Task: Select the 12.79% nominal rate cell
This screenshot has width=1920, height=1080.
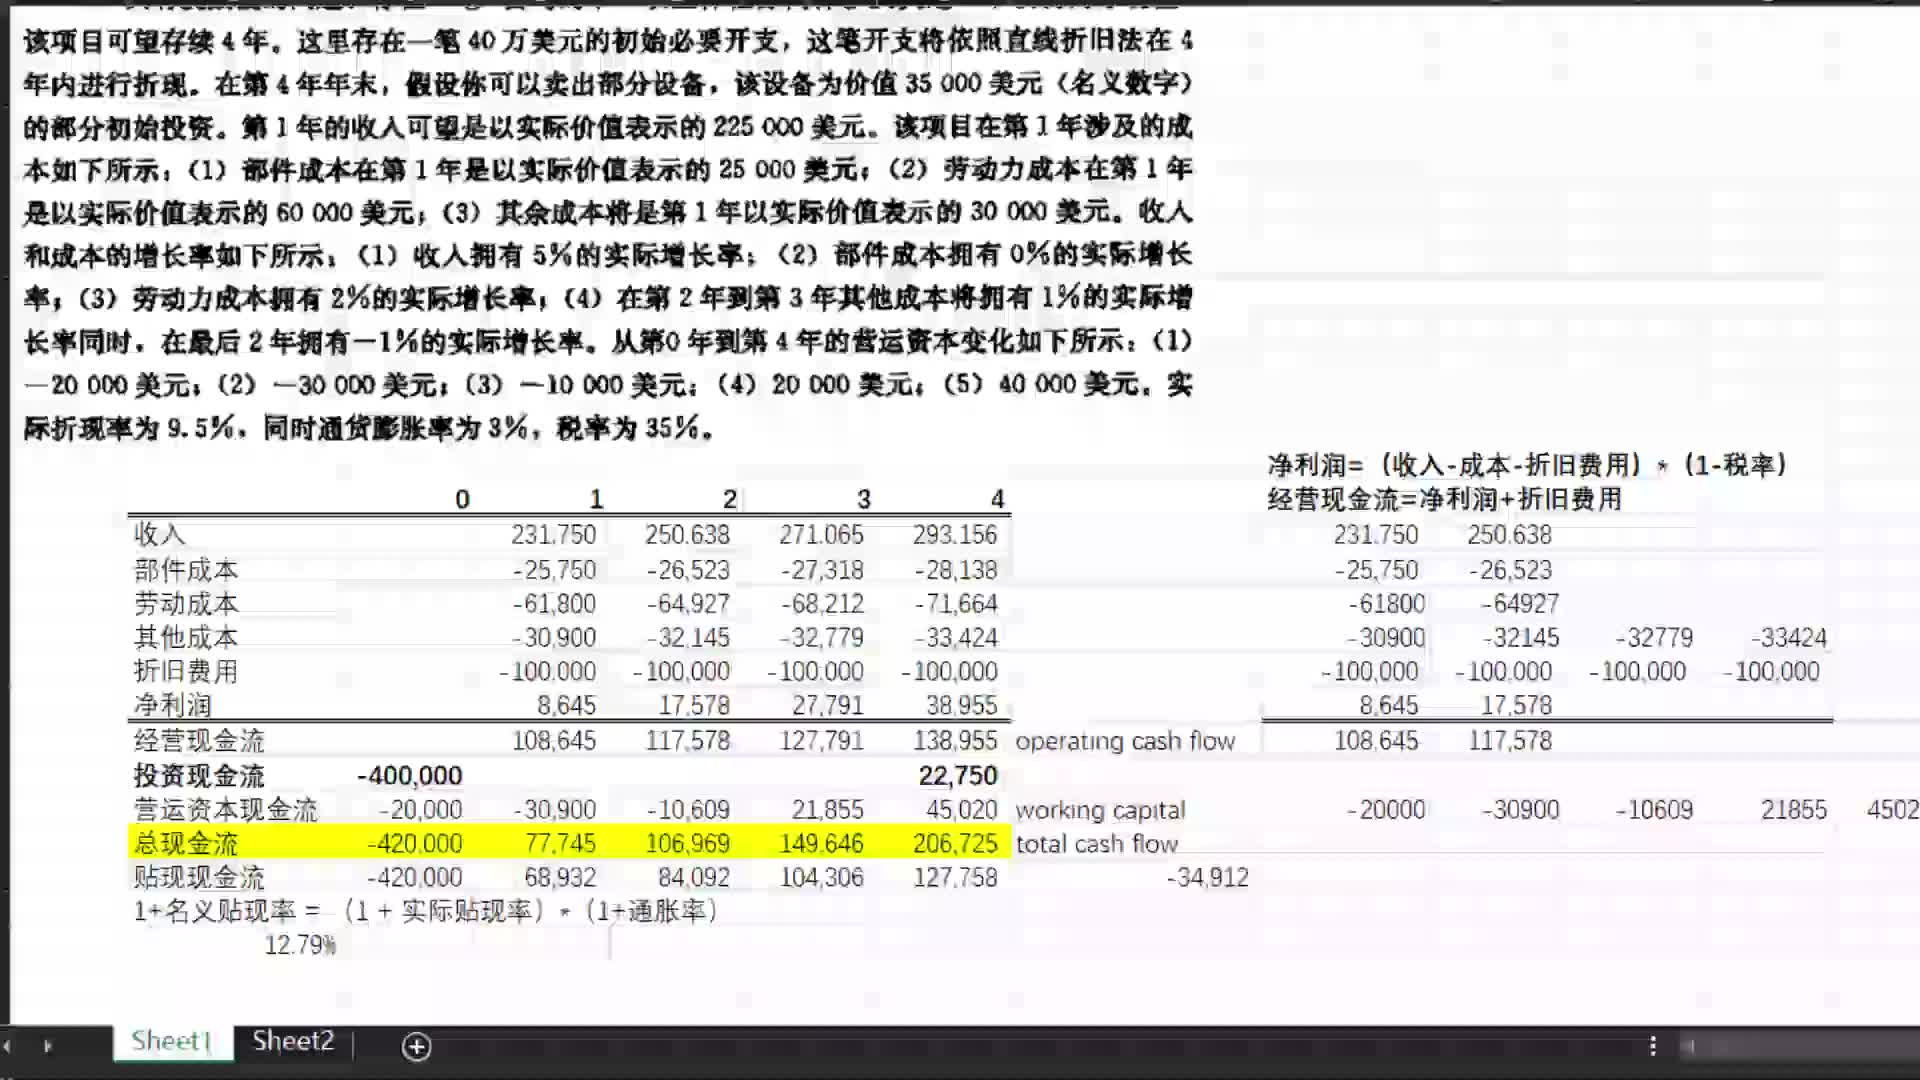Action: pyautogui.click(x=300, y=946)
